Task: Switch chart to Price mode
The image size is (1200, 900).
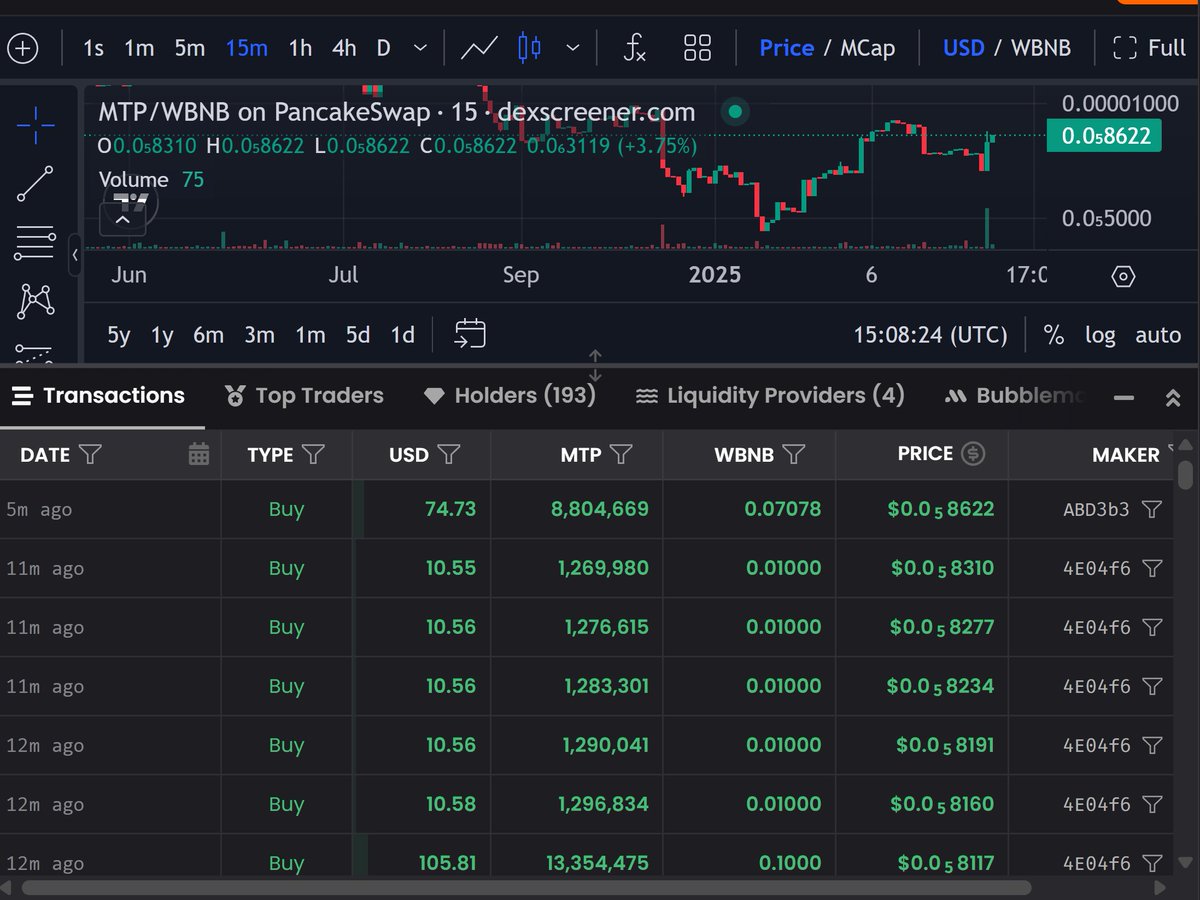Action: (786, 48)
